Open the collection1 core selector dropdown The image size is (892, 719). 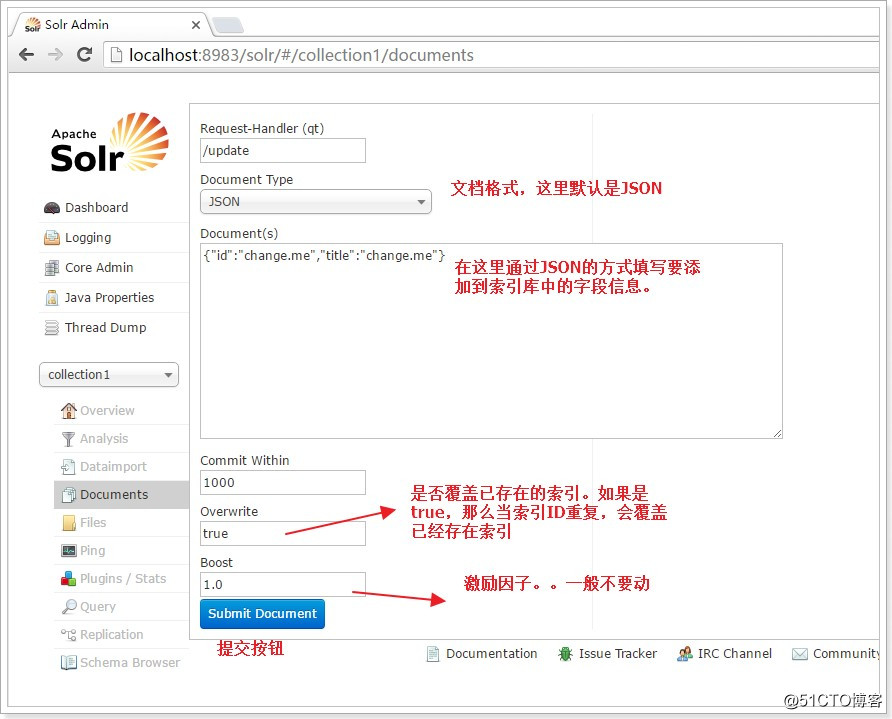(109, 375)
